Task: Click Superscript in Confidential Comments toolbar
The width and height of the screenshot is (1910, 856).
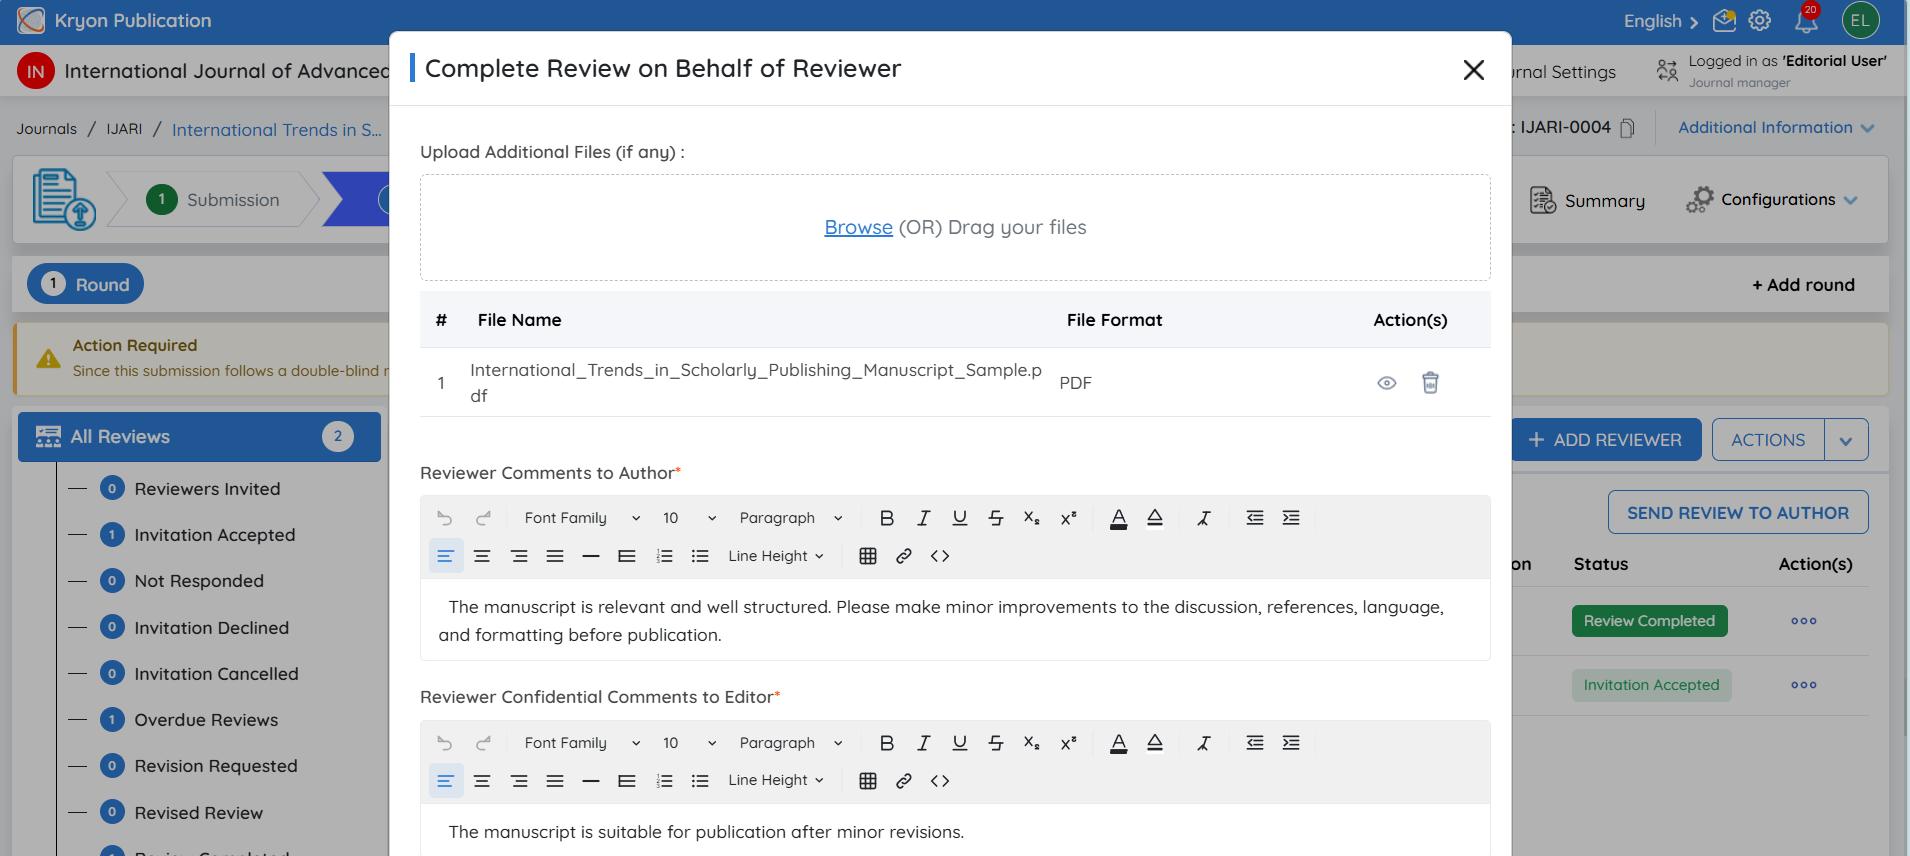Action: (x=1068, y=743)
